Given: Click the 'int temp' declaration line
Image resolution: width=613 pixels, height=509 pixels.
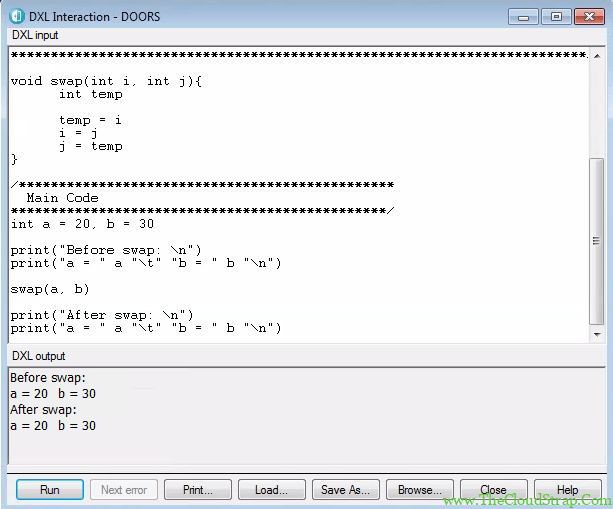Looking at the screenshot, I should tap(91, 94).
